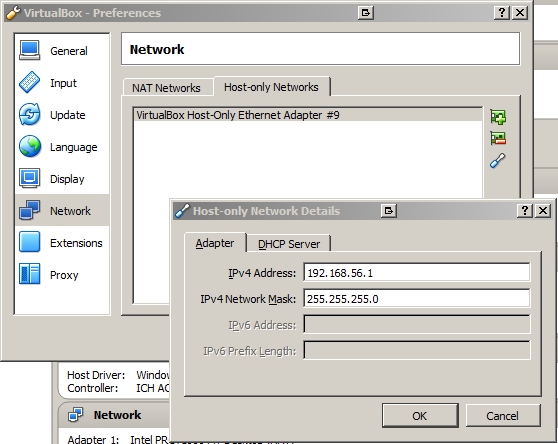Open the Display preferences section
The image size is (558, 444).
tap(62, 179)
